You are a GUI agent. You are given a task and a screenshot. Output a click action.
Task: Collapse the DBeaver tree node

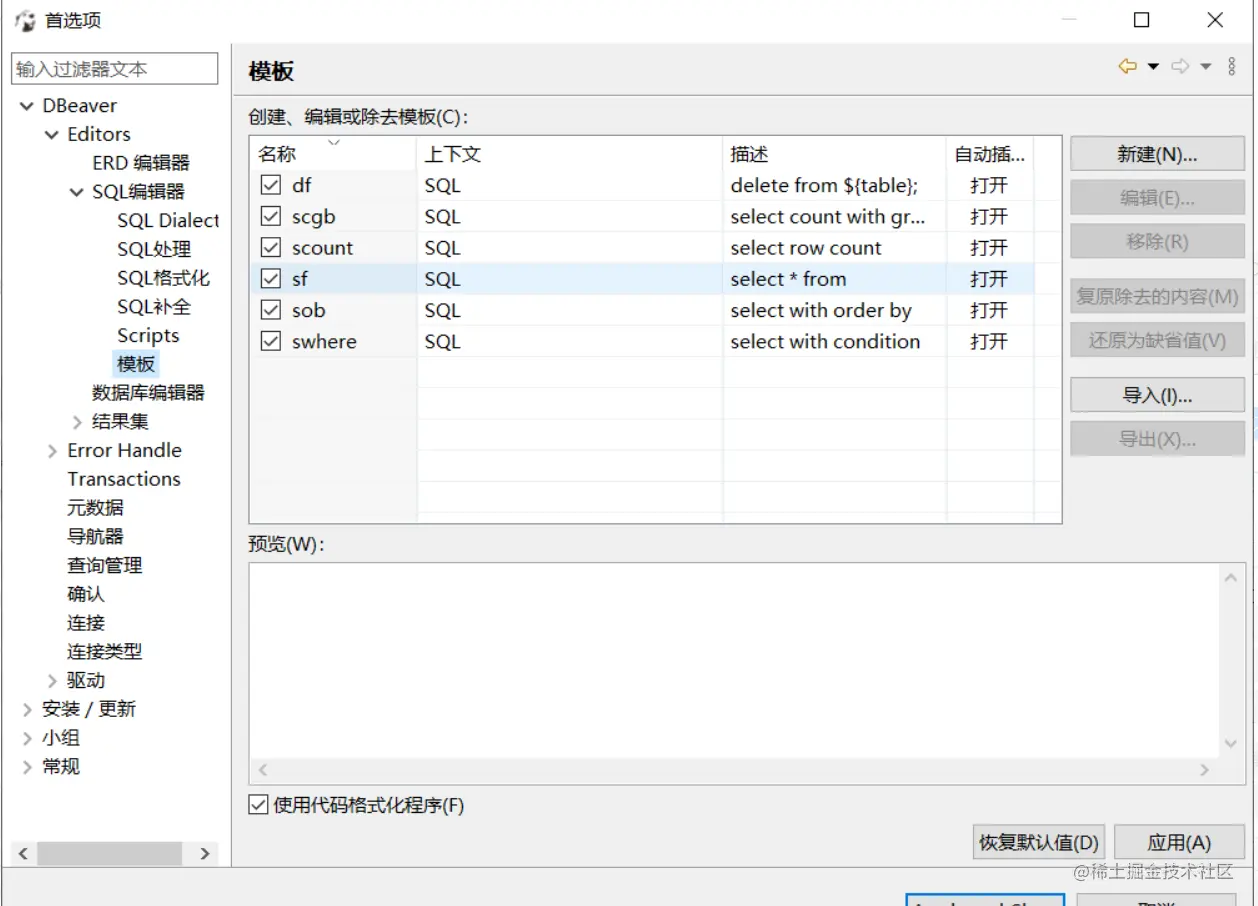[x=27, y=106]
